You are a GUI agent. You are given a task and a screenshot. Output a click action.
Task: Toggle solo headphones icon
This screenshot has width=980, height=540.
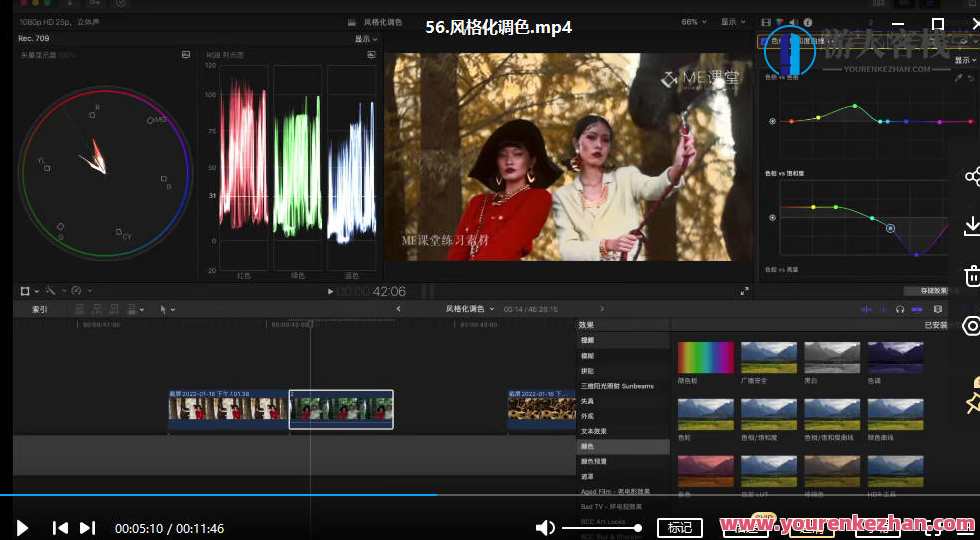point(900,309)
